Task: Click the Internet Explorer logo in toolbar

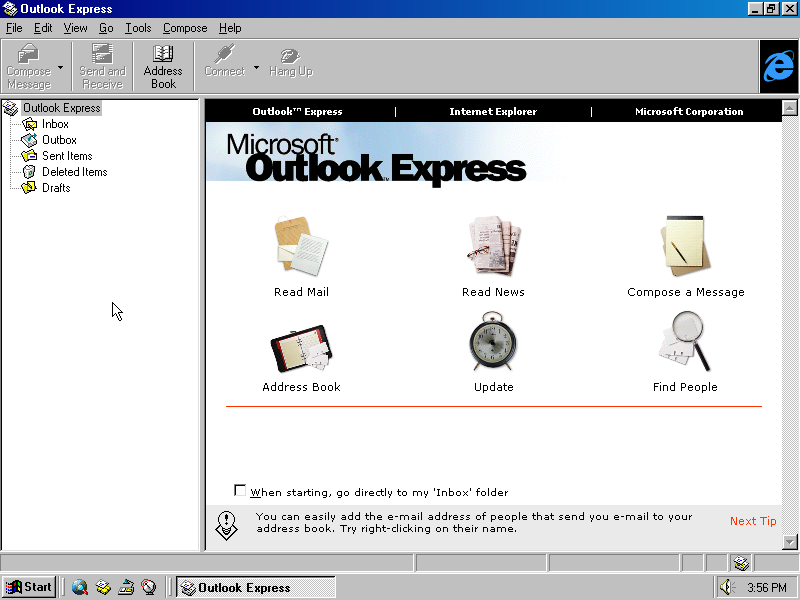Action: [x=778, y=66]
